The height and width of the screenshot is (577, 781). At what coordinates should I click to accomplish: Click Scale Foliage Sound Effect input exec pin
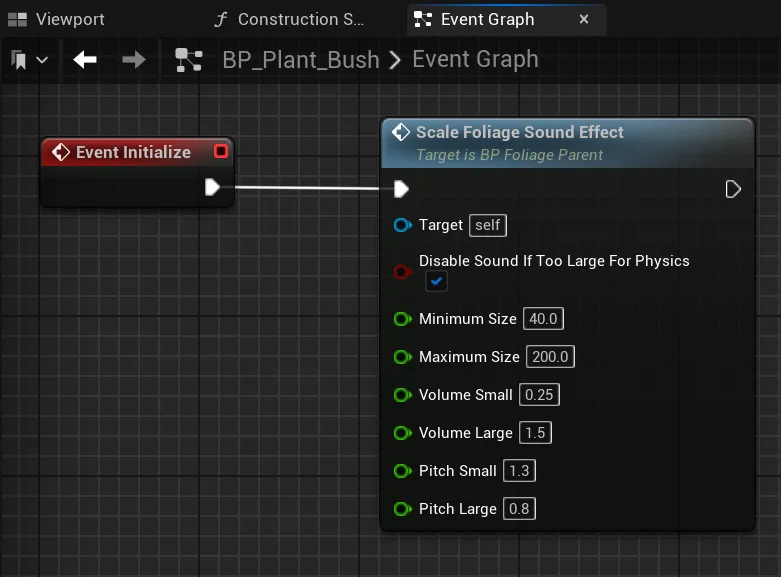[x=401, y=189]
